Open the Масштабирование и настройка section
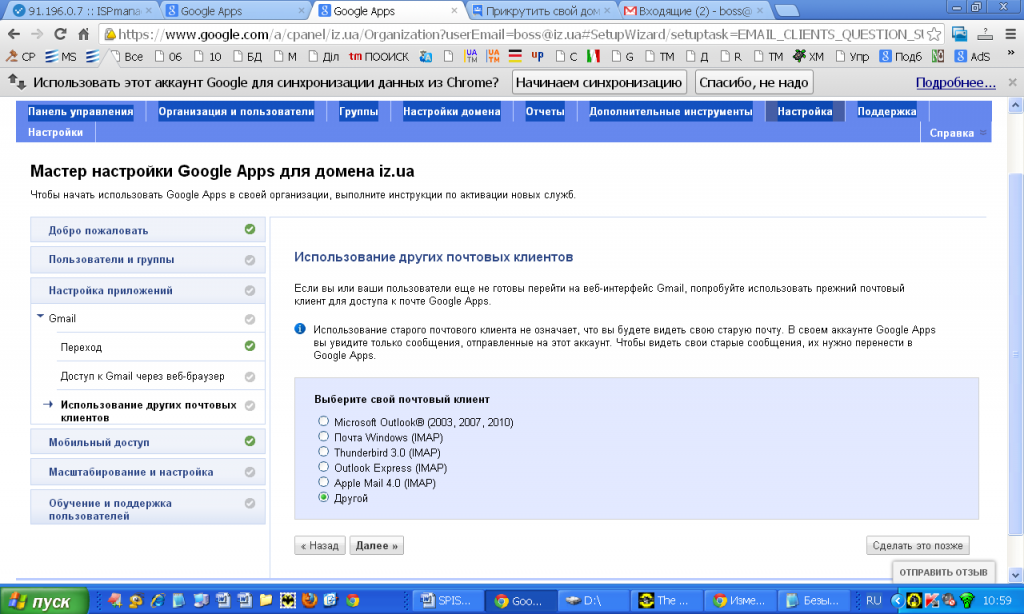Screen dimensions: 1024x614 click(148, 472)
